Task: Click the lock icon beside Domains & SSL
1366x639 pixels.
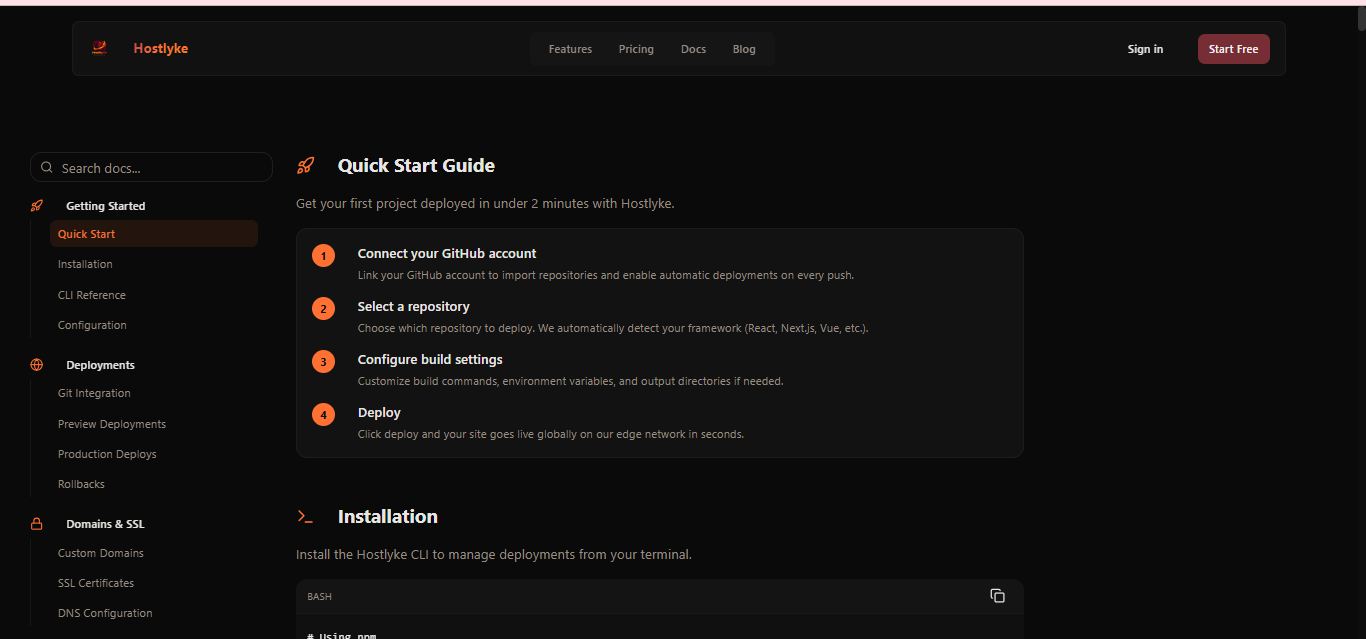Action: (37, 523)
